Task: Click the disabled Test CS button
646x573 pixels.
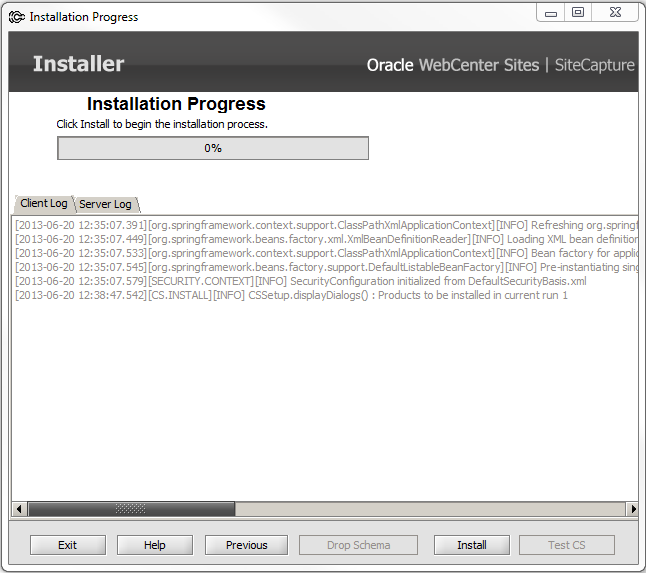Action: pos(566,545)
